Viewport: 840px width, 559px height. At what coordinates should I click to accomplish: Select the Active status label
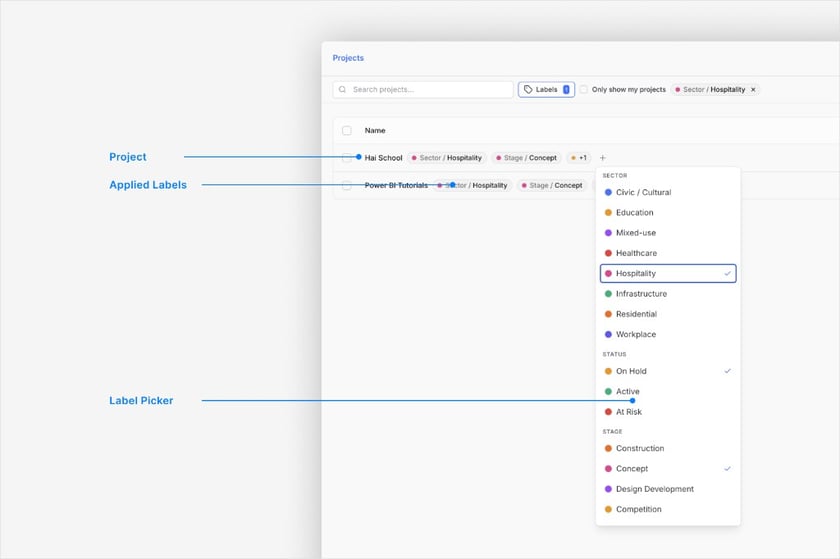[668, 391]
